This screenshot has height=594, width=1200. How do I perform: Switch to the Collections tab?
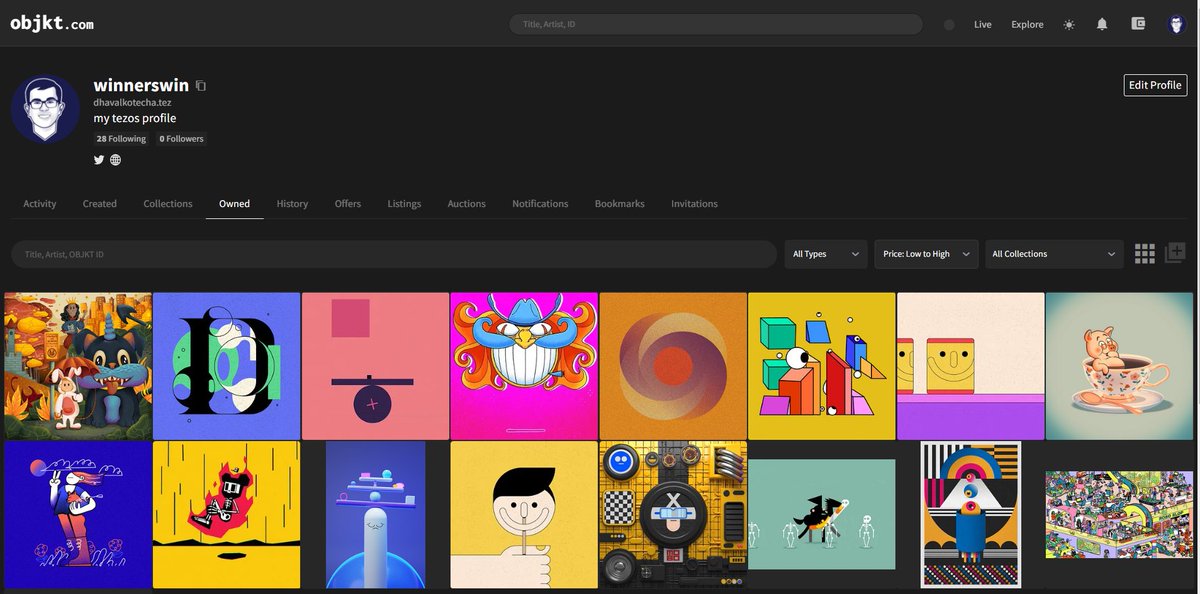pos(168,204)
